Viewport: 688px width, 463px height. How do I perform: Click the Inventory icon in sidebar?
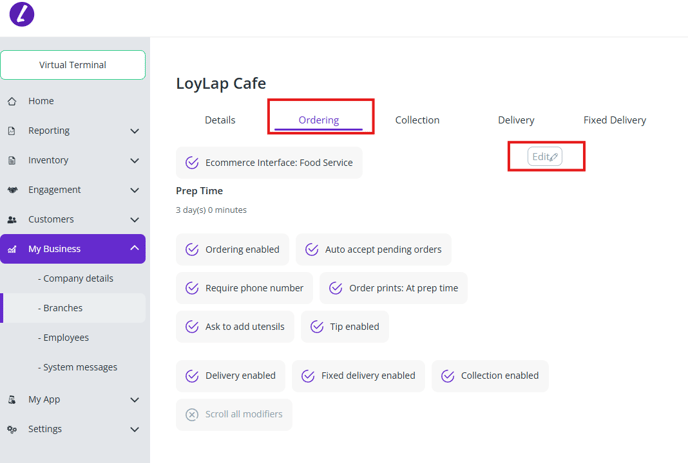click(x=12, y=160)
